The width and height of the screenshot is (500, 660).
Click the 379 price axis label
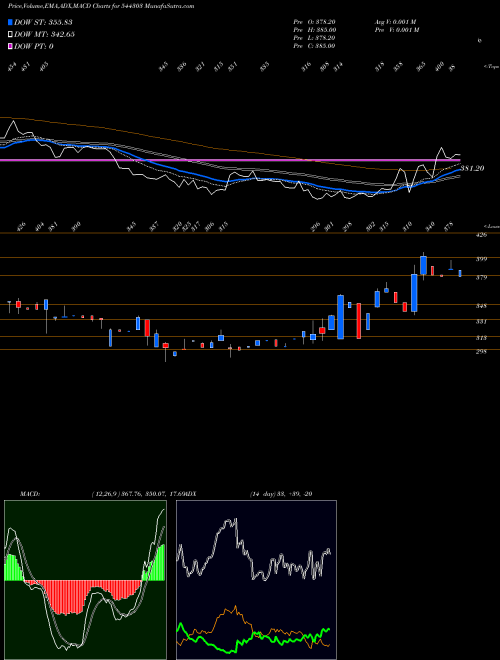[x=481, y=278]
